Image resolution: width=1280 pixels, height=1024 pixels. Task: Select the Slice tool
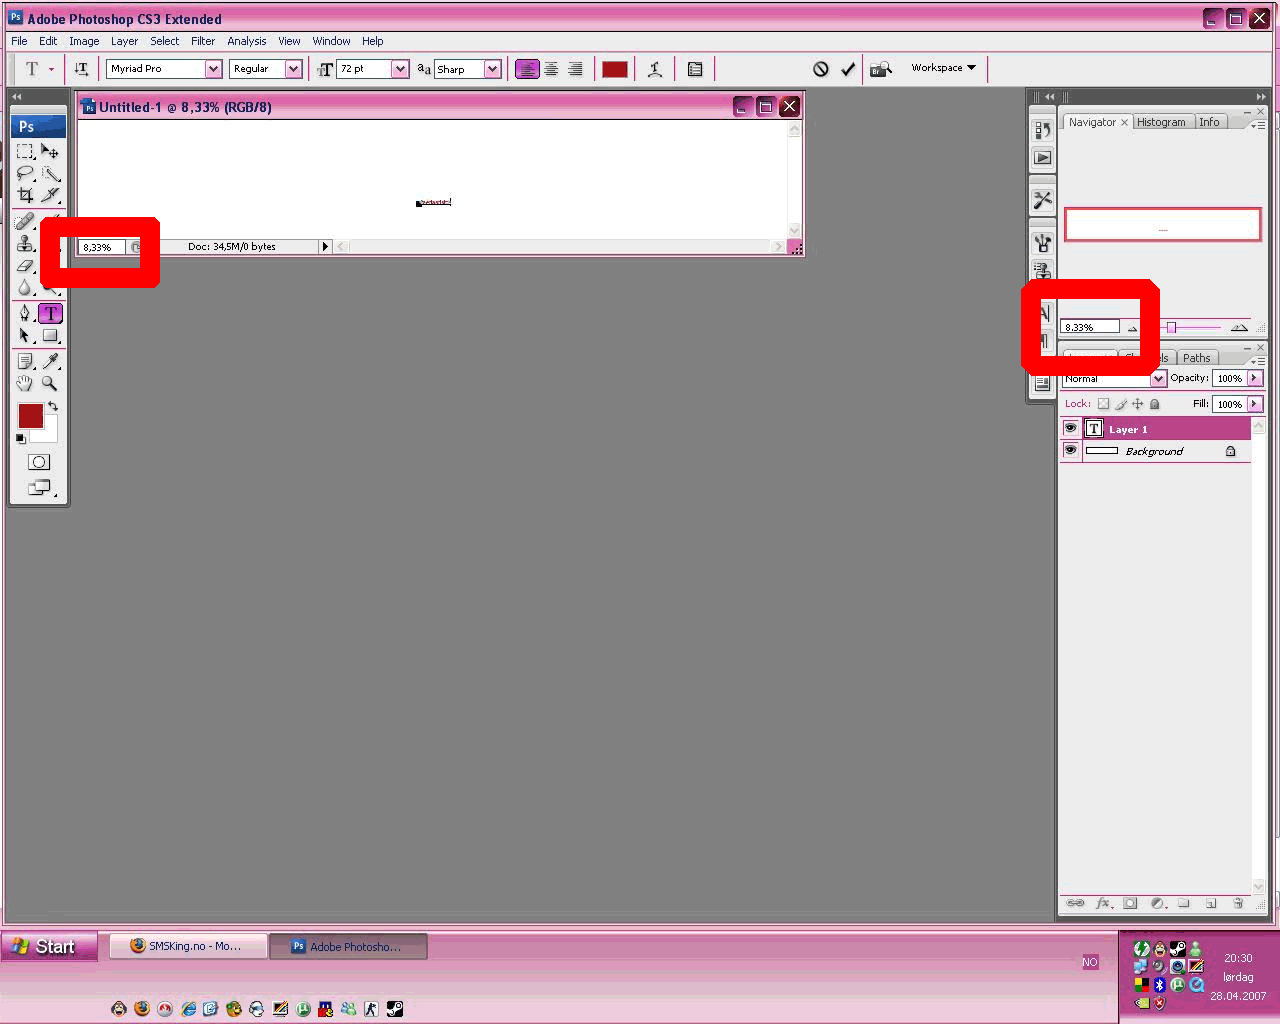tap(50, 195)
